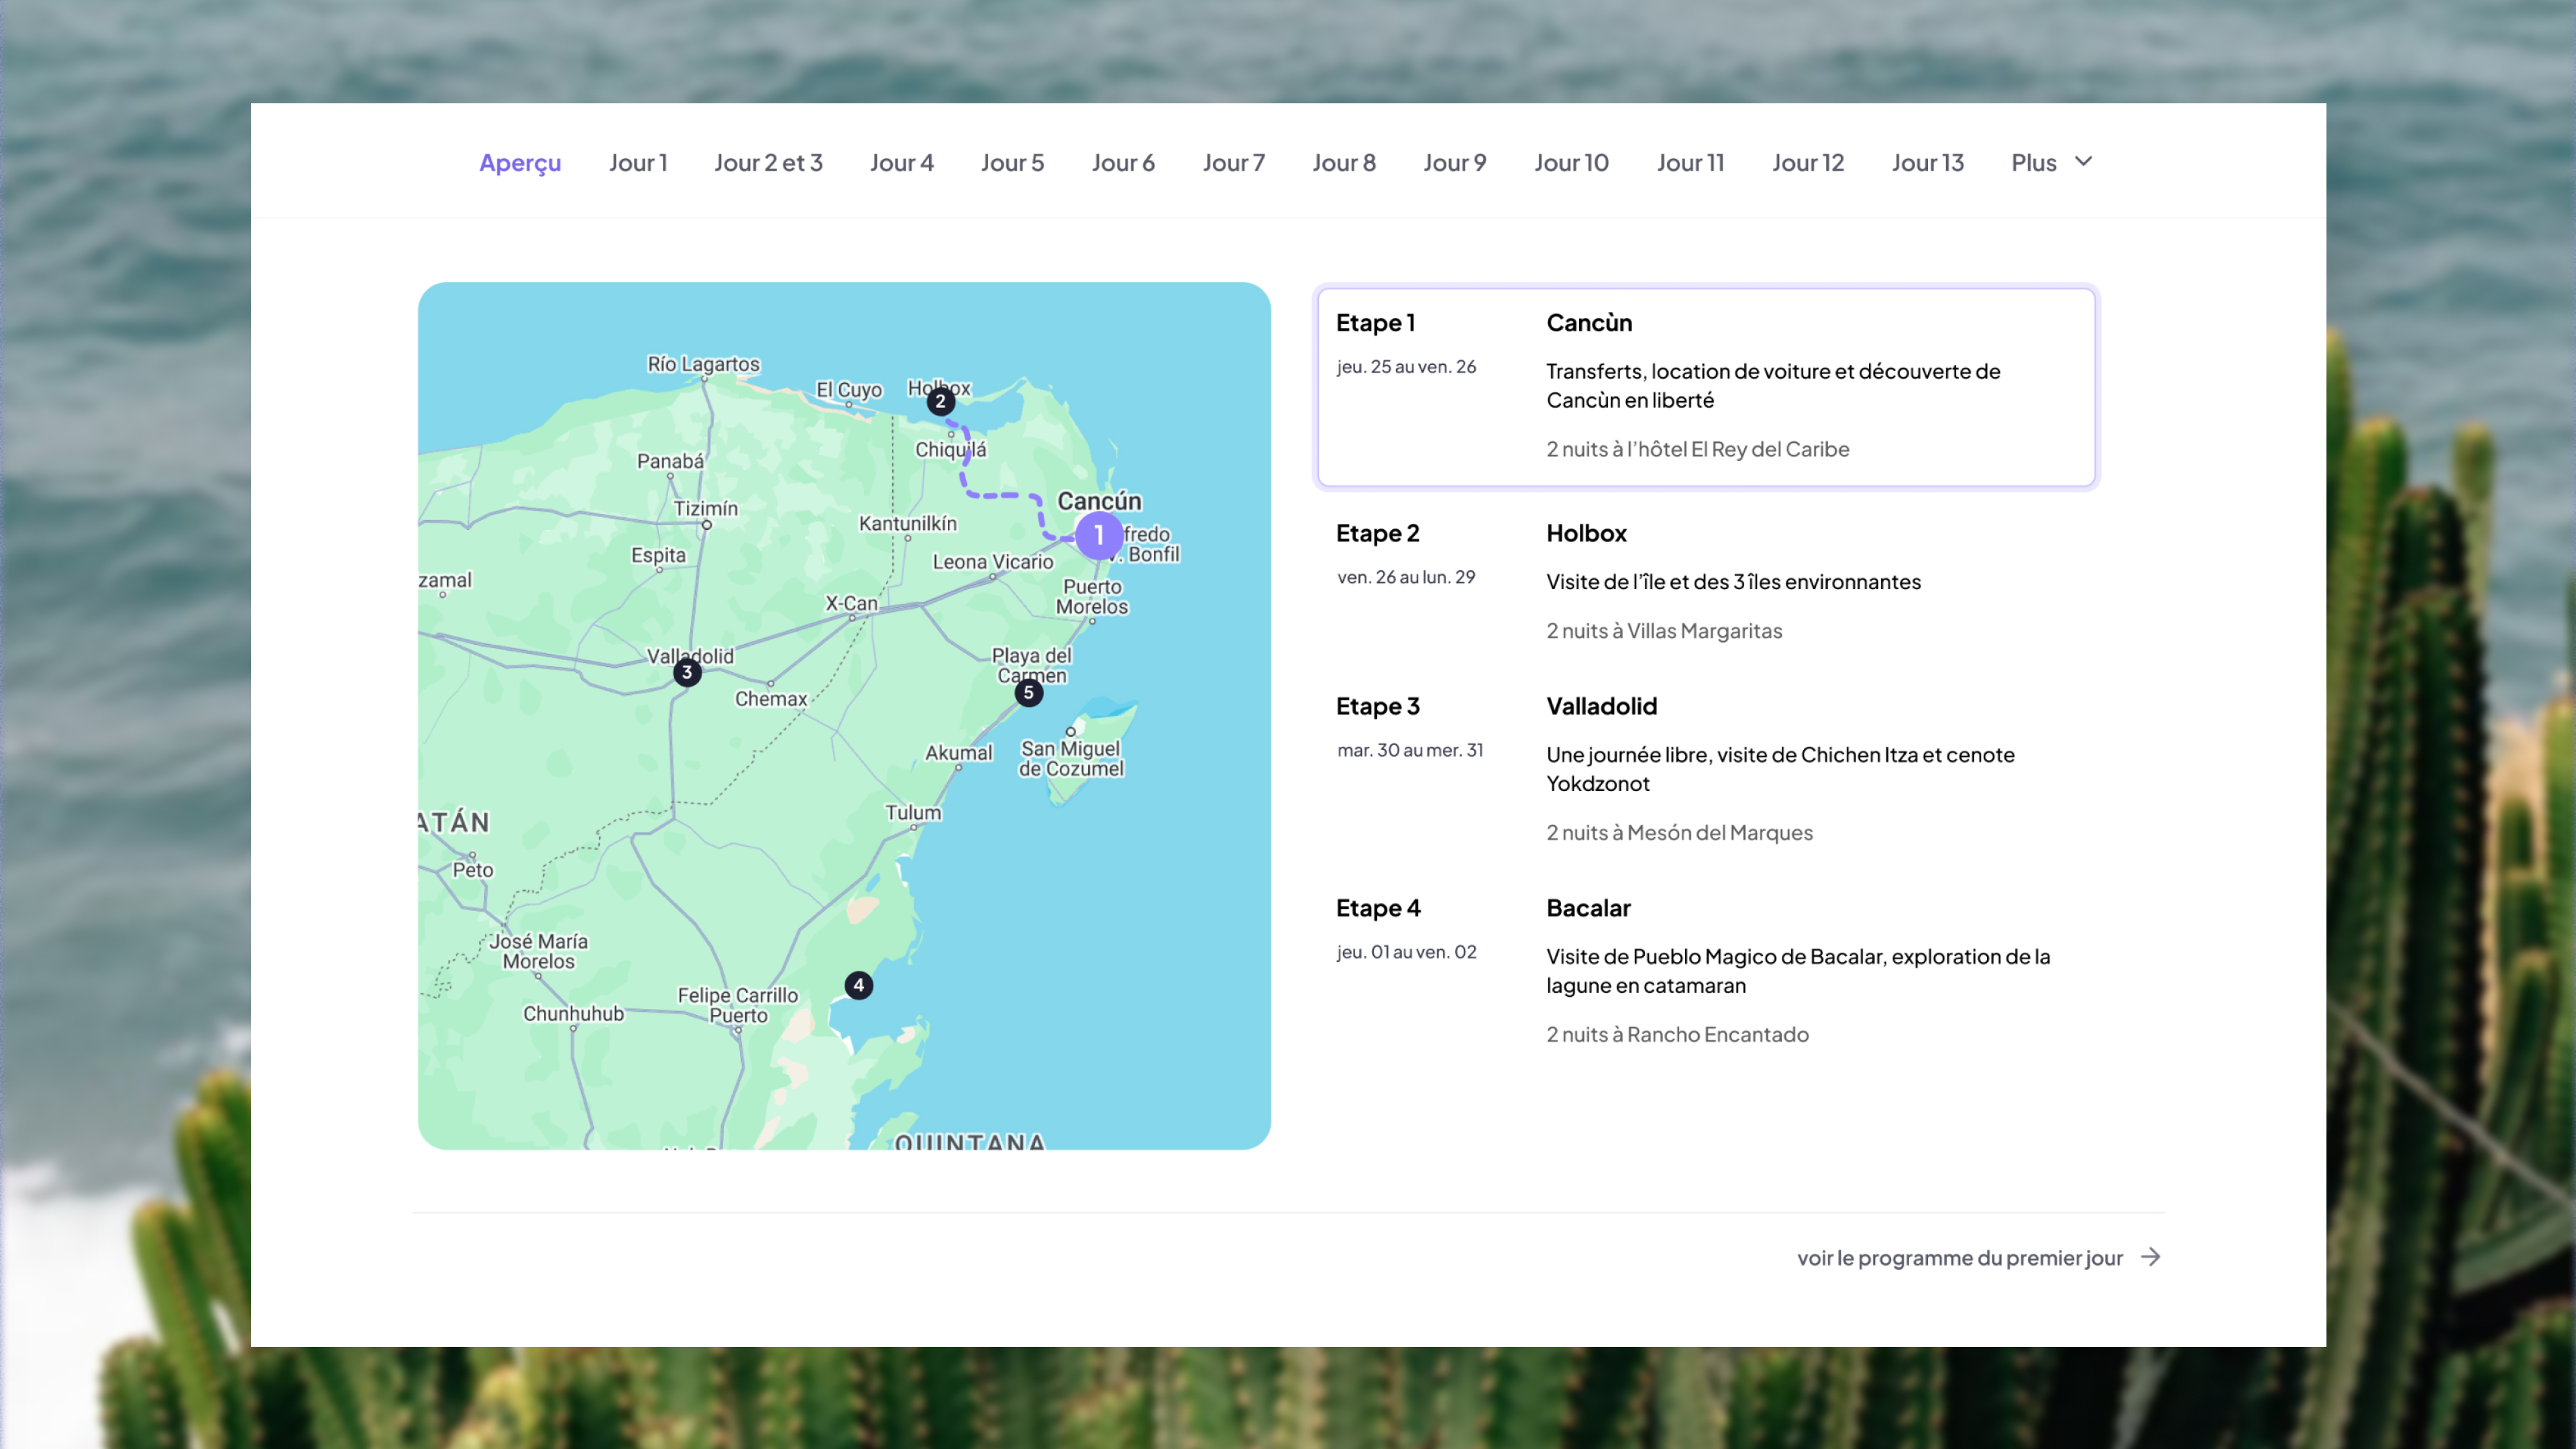Select map marker 3 at Valladolid

pyautogui.click(x=687, y=672)
